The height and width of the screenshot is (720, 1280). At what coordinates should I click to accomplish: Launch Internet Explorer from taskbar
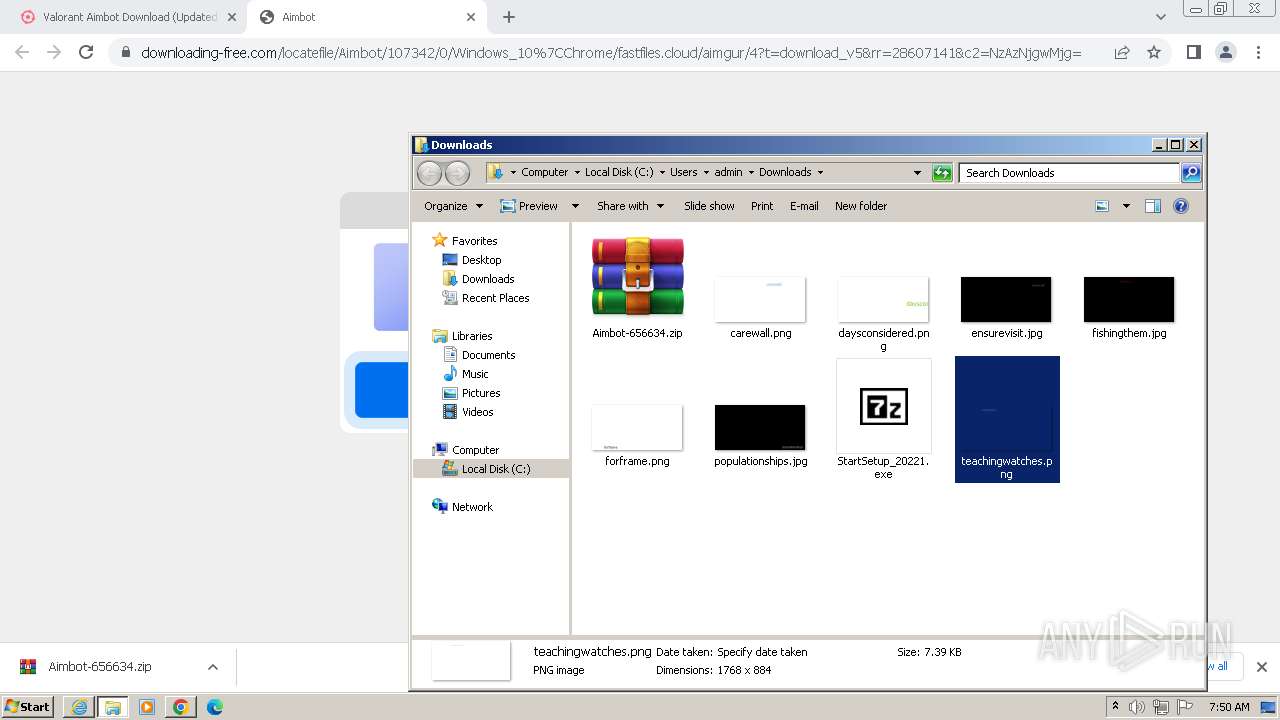(79, 707)
